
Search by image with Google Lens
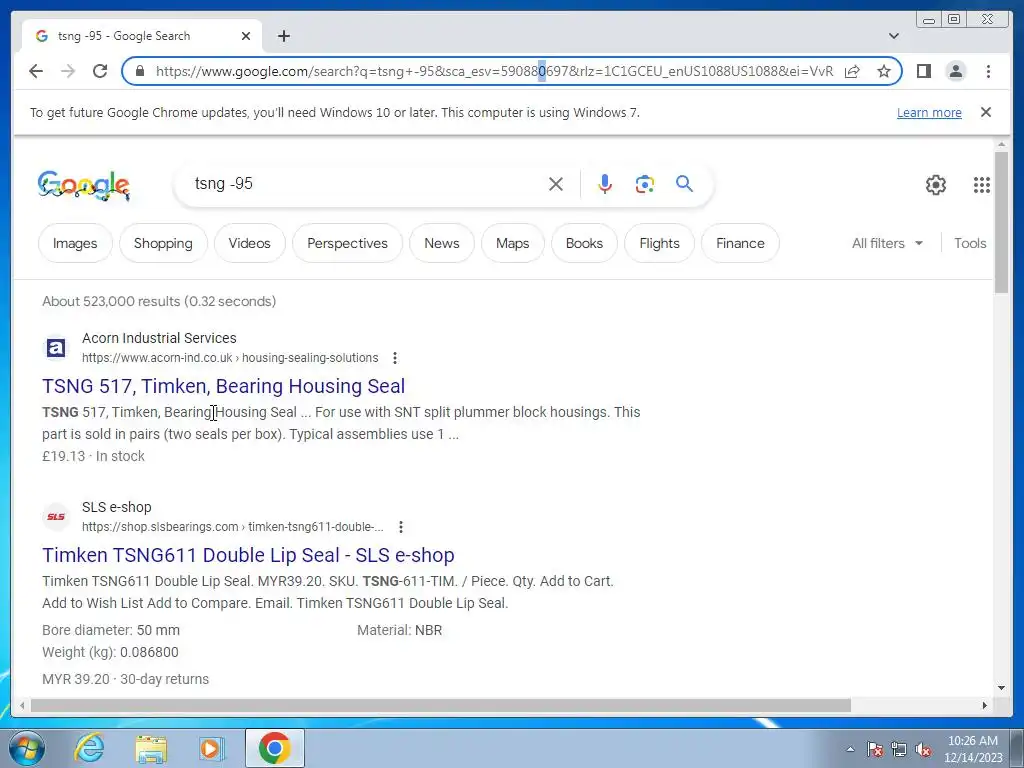point(645,184)
